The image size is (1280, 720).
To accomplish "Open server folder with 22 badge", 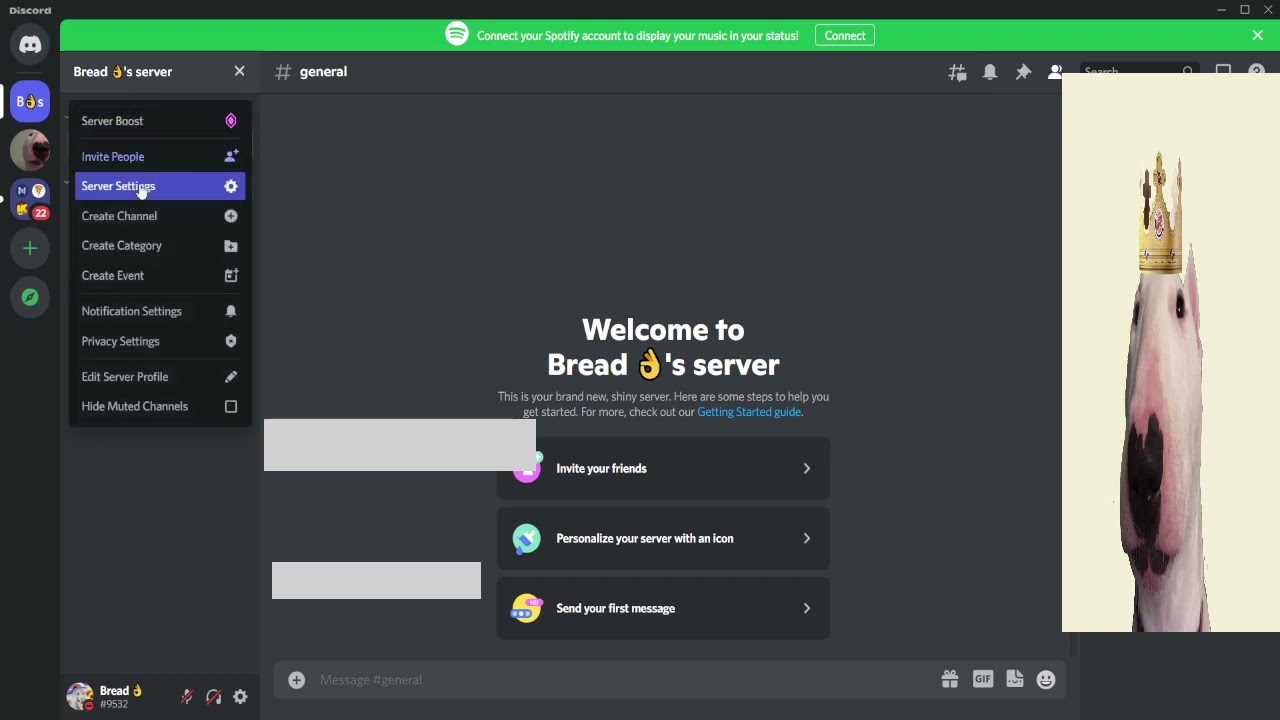I will click(30, 200).
